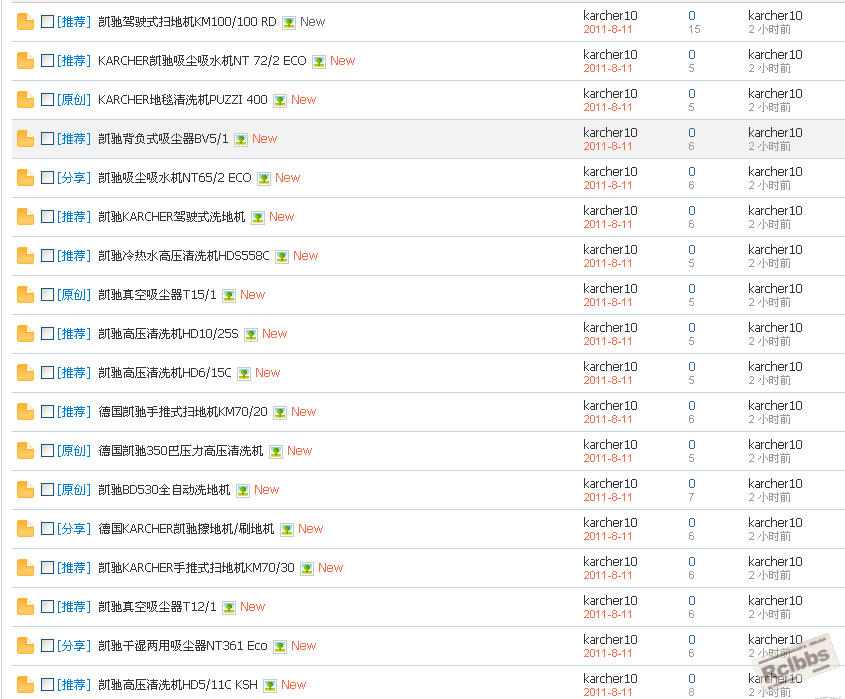Click folder icon beside BD530 thread

(25, 490)
